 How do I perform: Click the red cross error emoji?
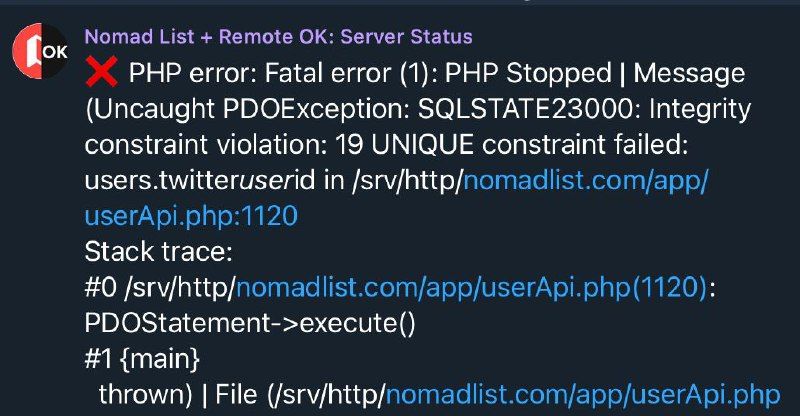click(102, 72)
